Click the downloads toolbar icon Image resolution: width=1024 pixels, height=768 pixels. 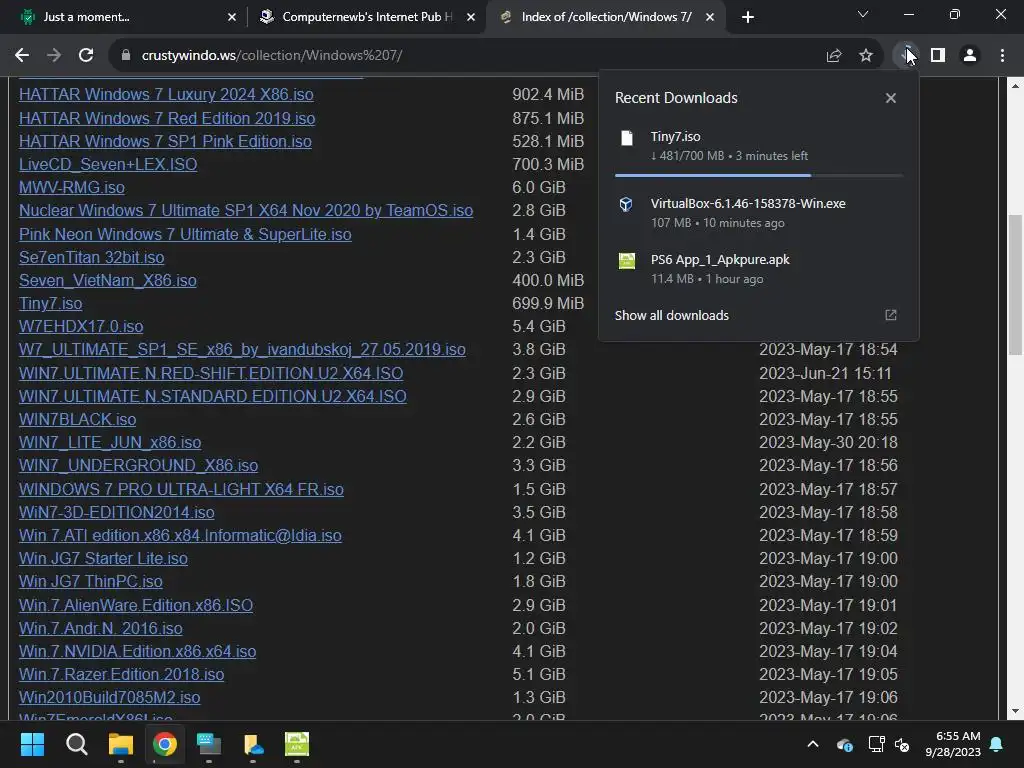coord(905,56)
